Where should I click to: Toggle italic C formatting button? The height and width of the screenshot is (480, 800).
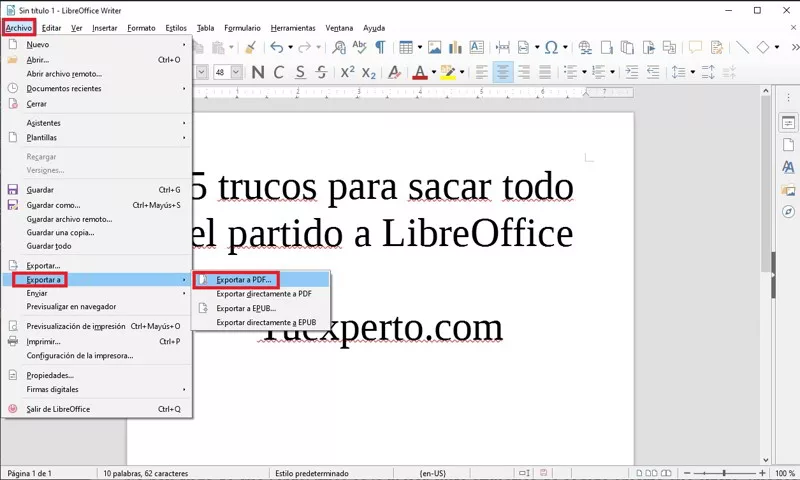[279, 72]
